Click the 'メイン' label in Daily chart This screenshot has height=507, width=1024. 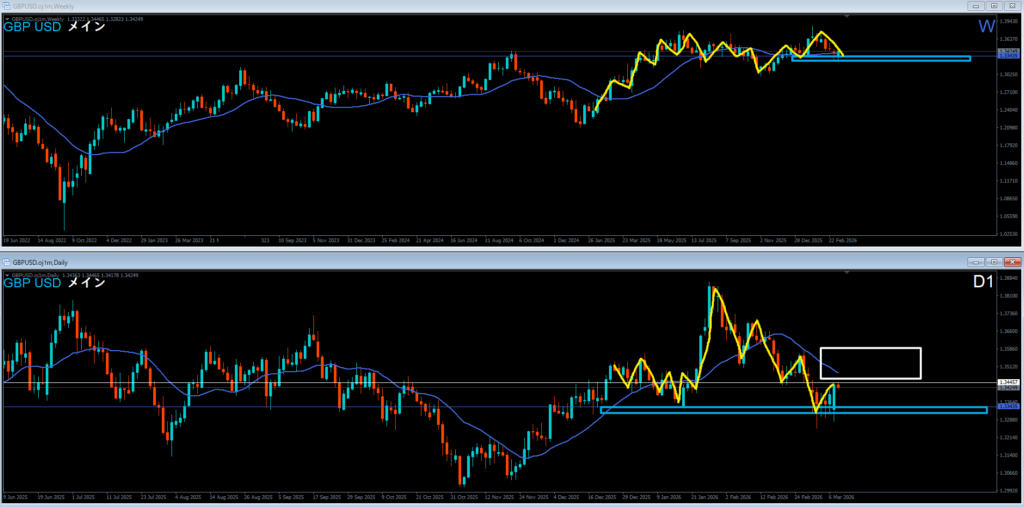pyautogui.click(x=86, y=284)
